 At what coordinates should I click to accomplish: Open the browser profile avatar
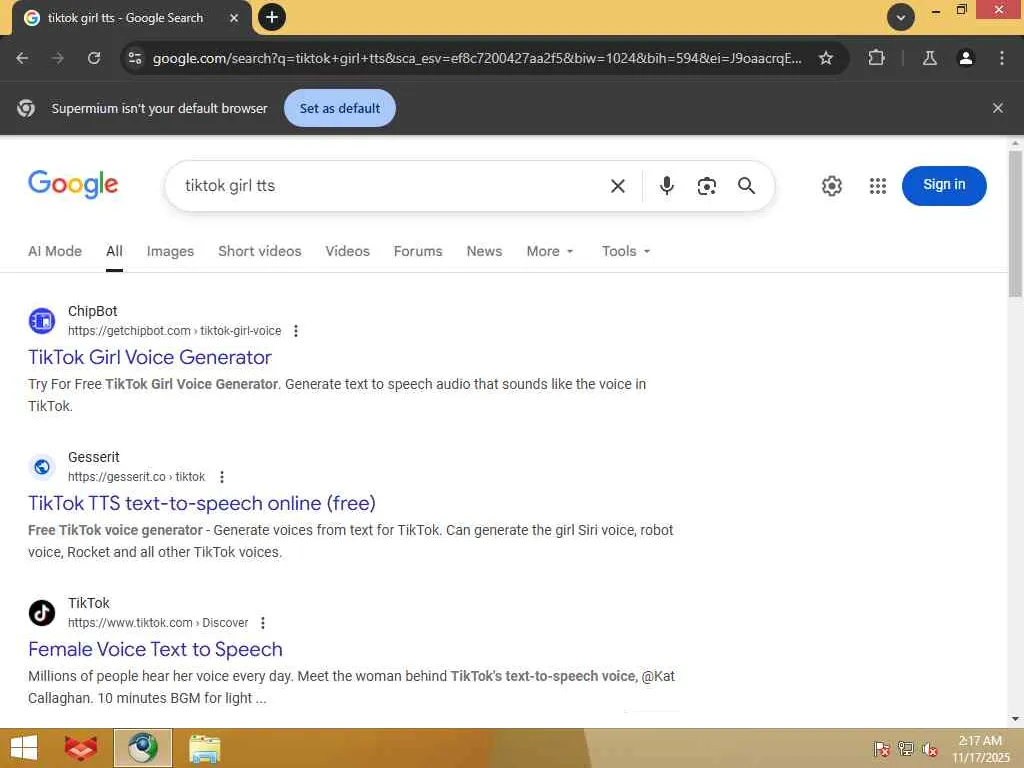click(x=965, y=58)
